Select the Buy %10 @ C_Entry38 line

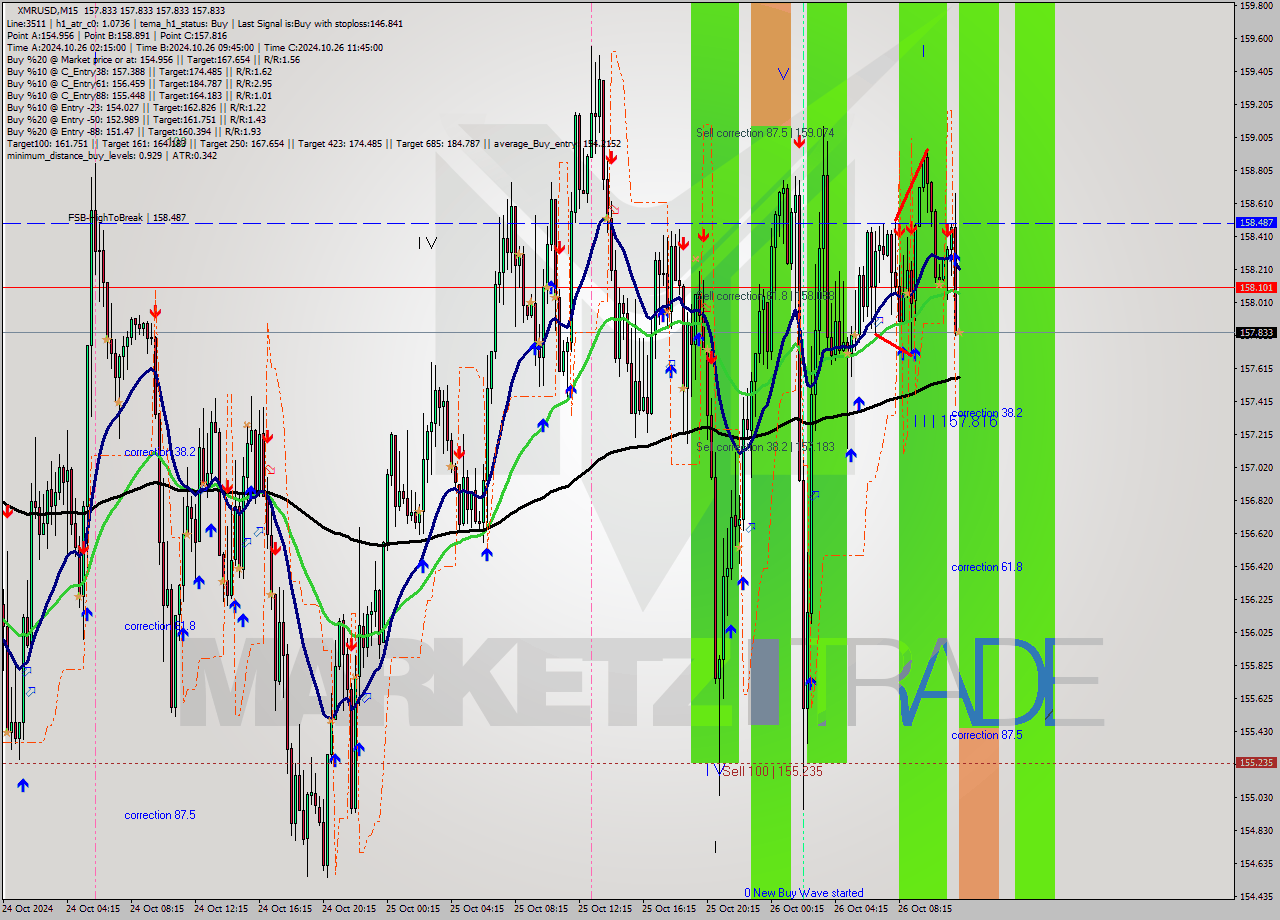pyautogui.click(x=139, y=71)
